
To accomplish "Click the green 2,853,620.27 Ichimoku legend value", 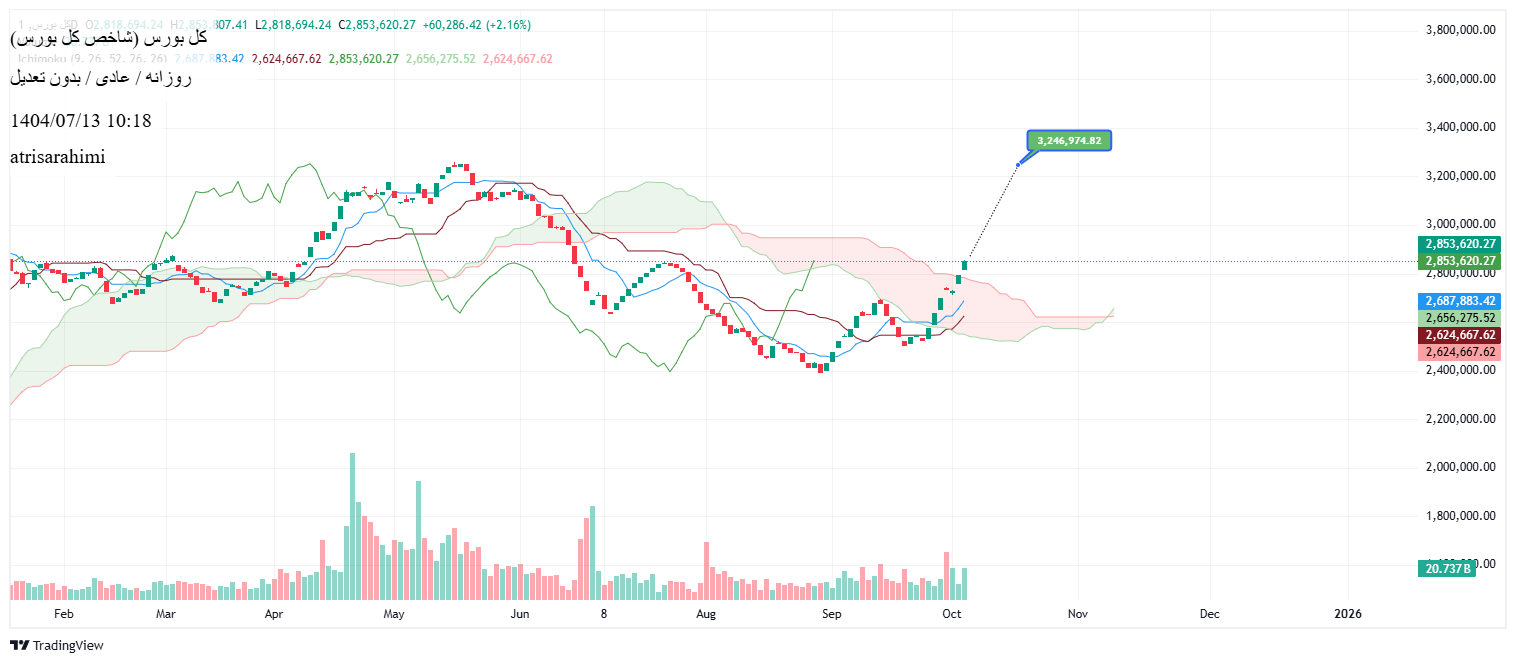I will pos(363,59).
